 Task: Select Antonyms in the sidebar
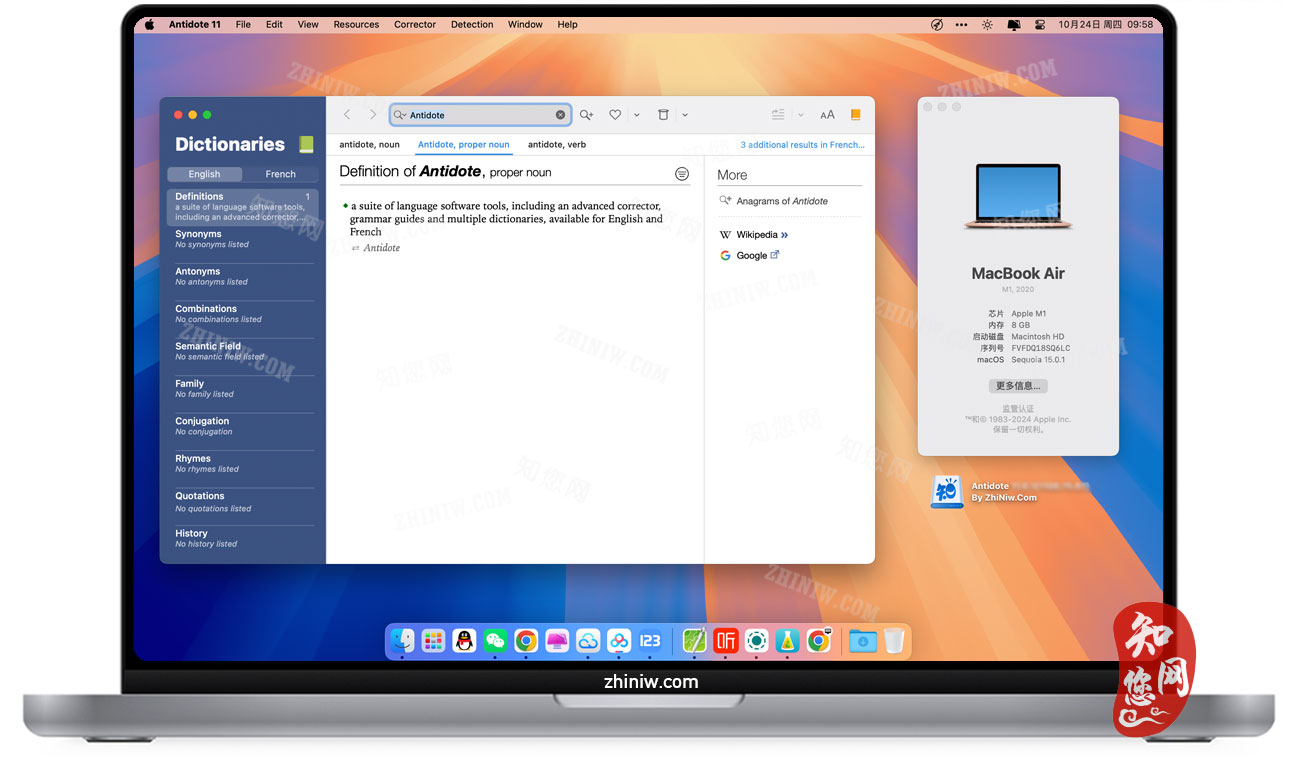(x=242, y=277)
